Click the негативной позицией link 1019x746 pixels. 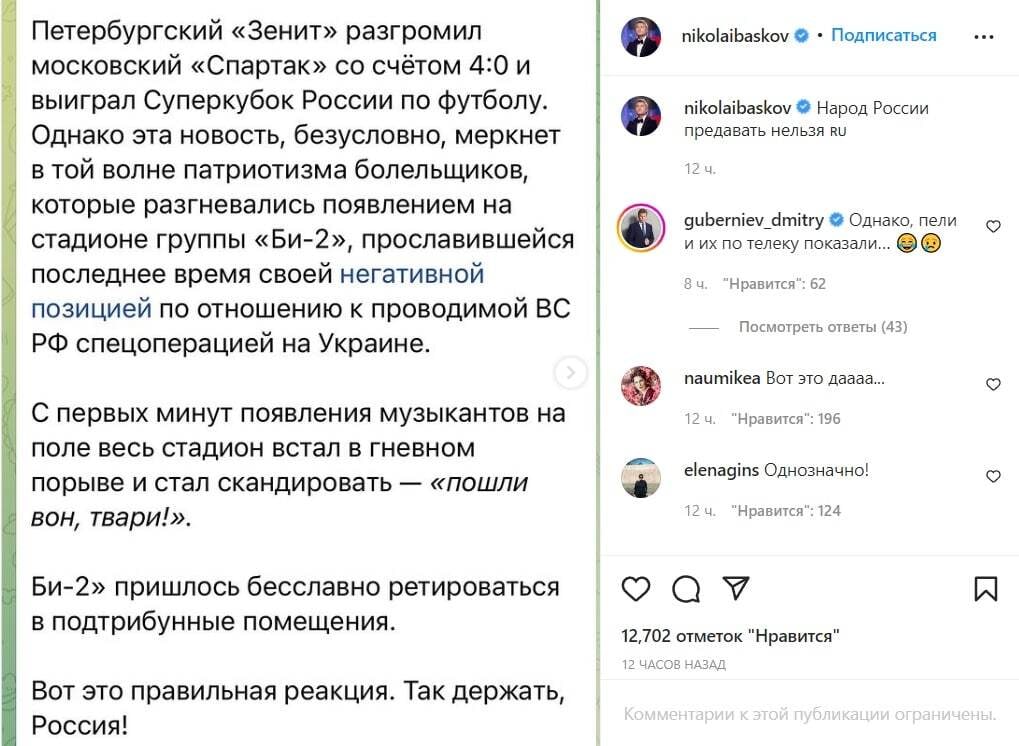(x=412, y=273)
